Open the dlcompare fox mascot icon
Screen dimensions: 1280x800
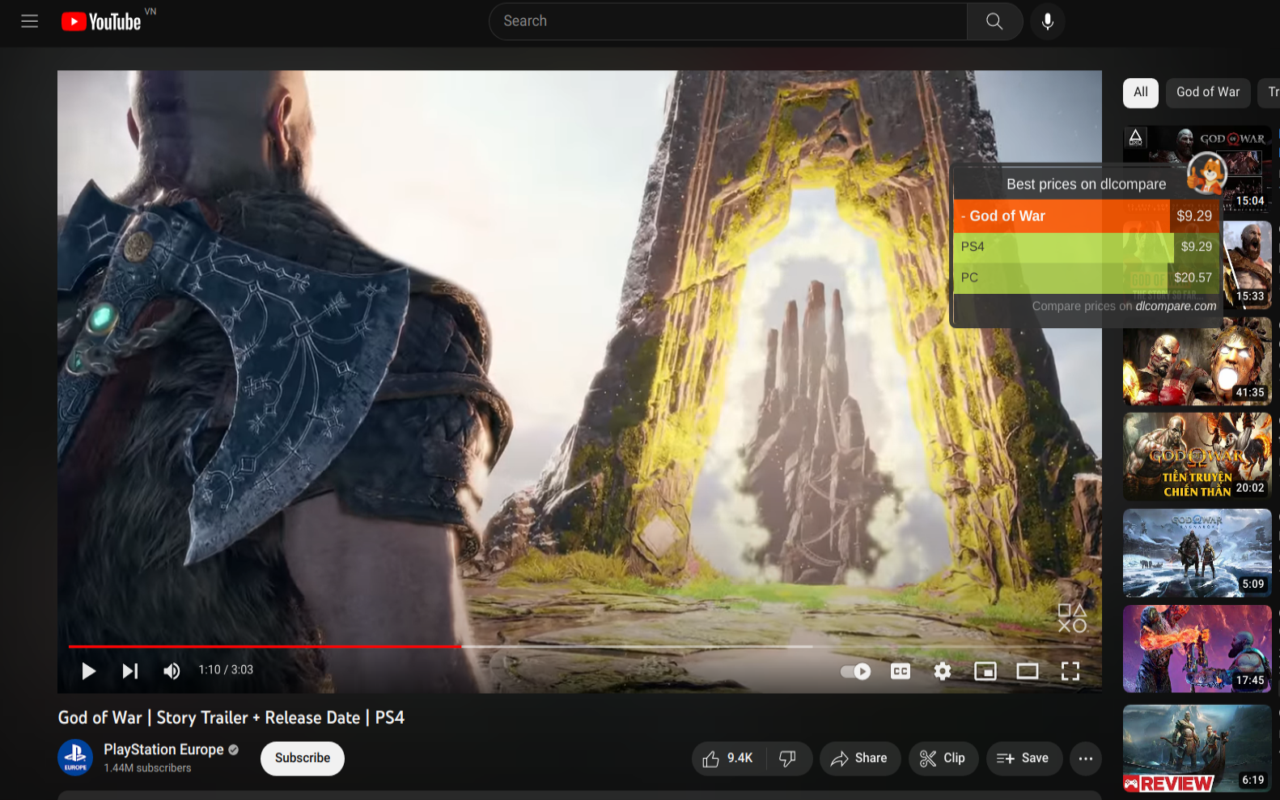[x=1206, y=174]
